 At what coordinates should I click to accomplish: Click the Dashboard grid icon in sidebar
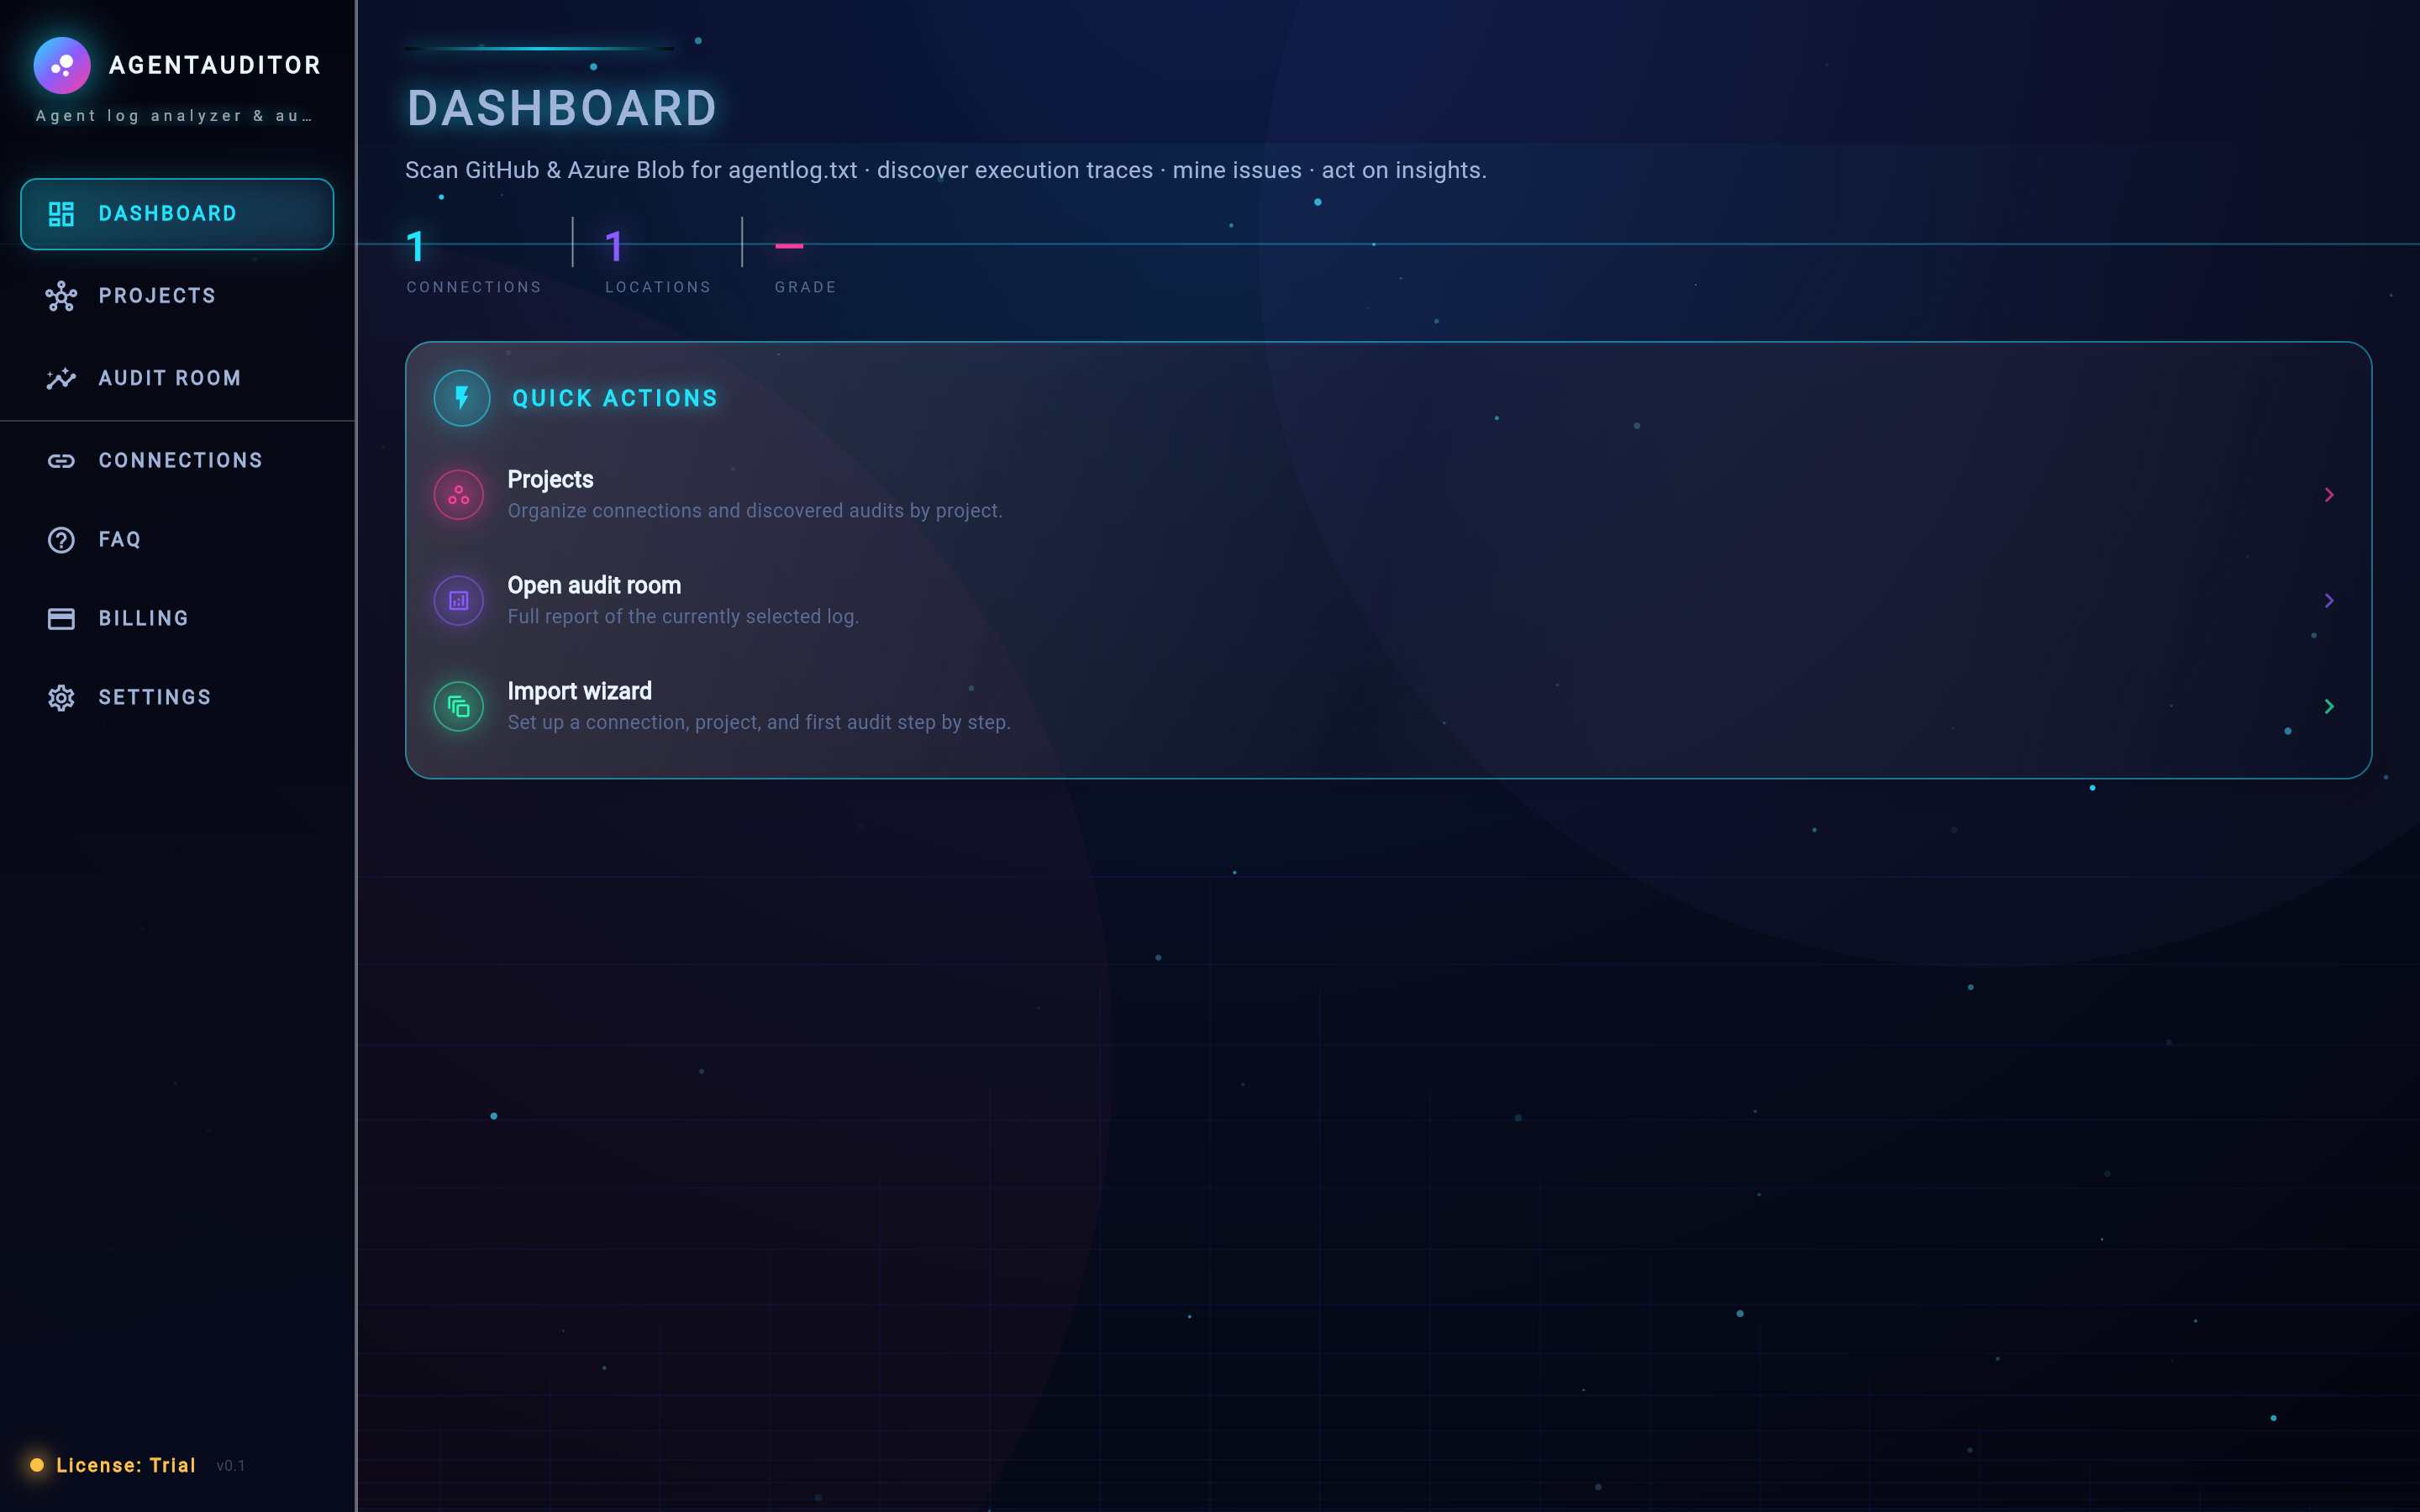(61, 214)
